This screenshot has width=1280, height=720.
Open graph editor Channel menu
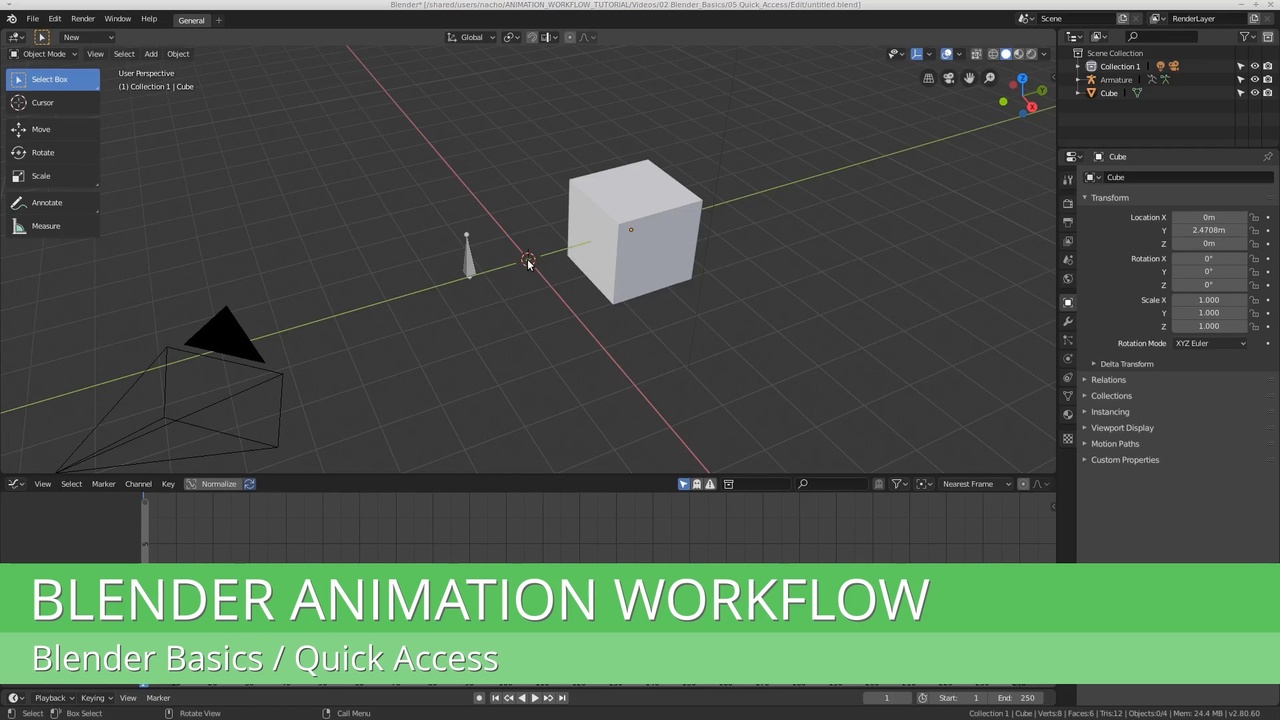138,484
